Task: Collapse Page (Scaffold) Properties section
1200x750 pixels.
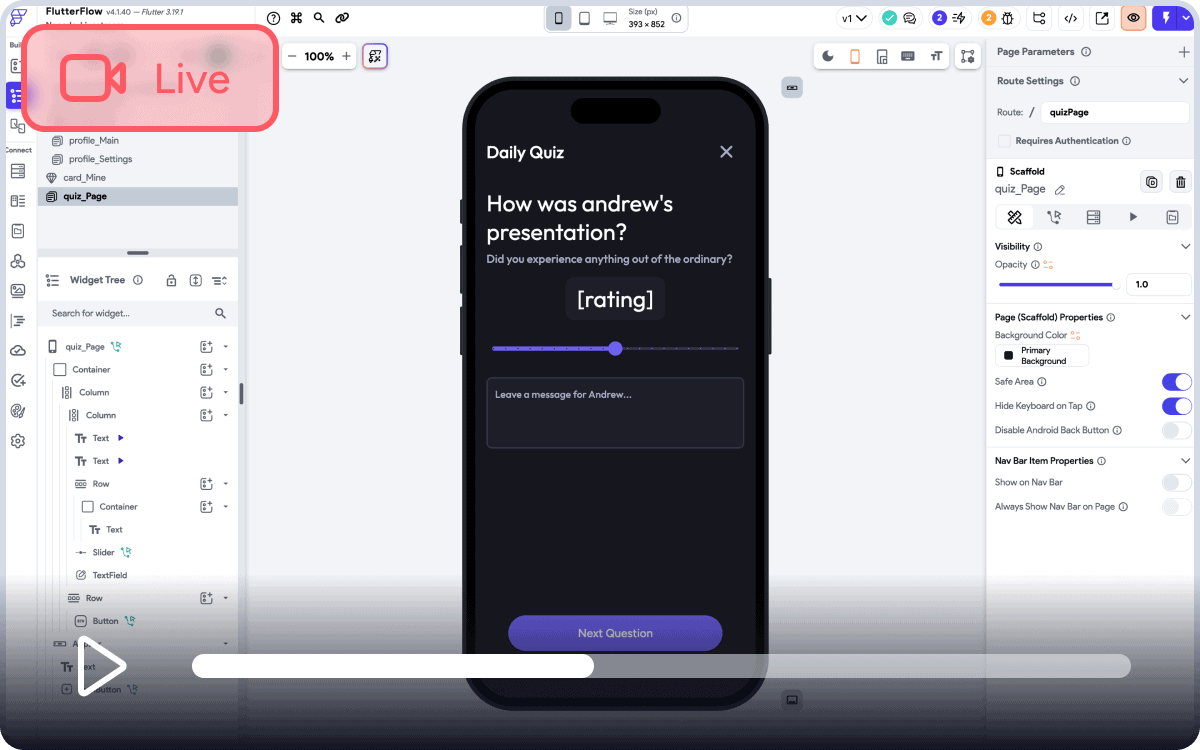Action: click(x=1186, y=317)
